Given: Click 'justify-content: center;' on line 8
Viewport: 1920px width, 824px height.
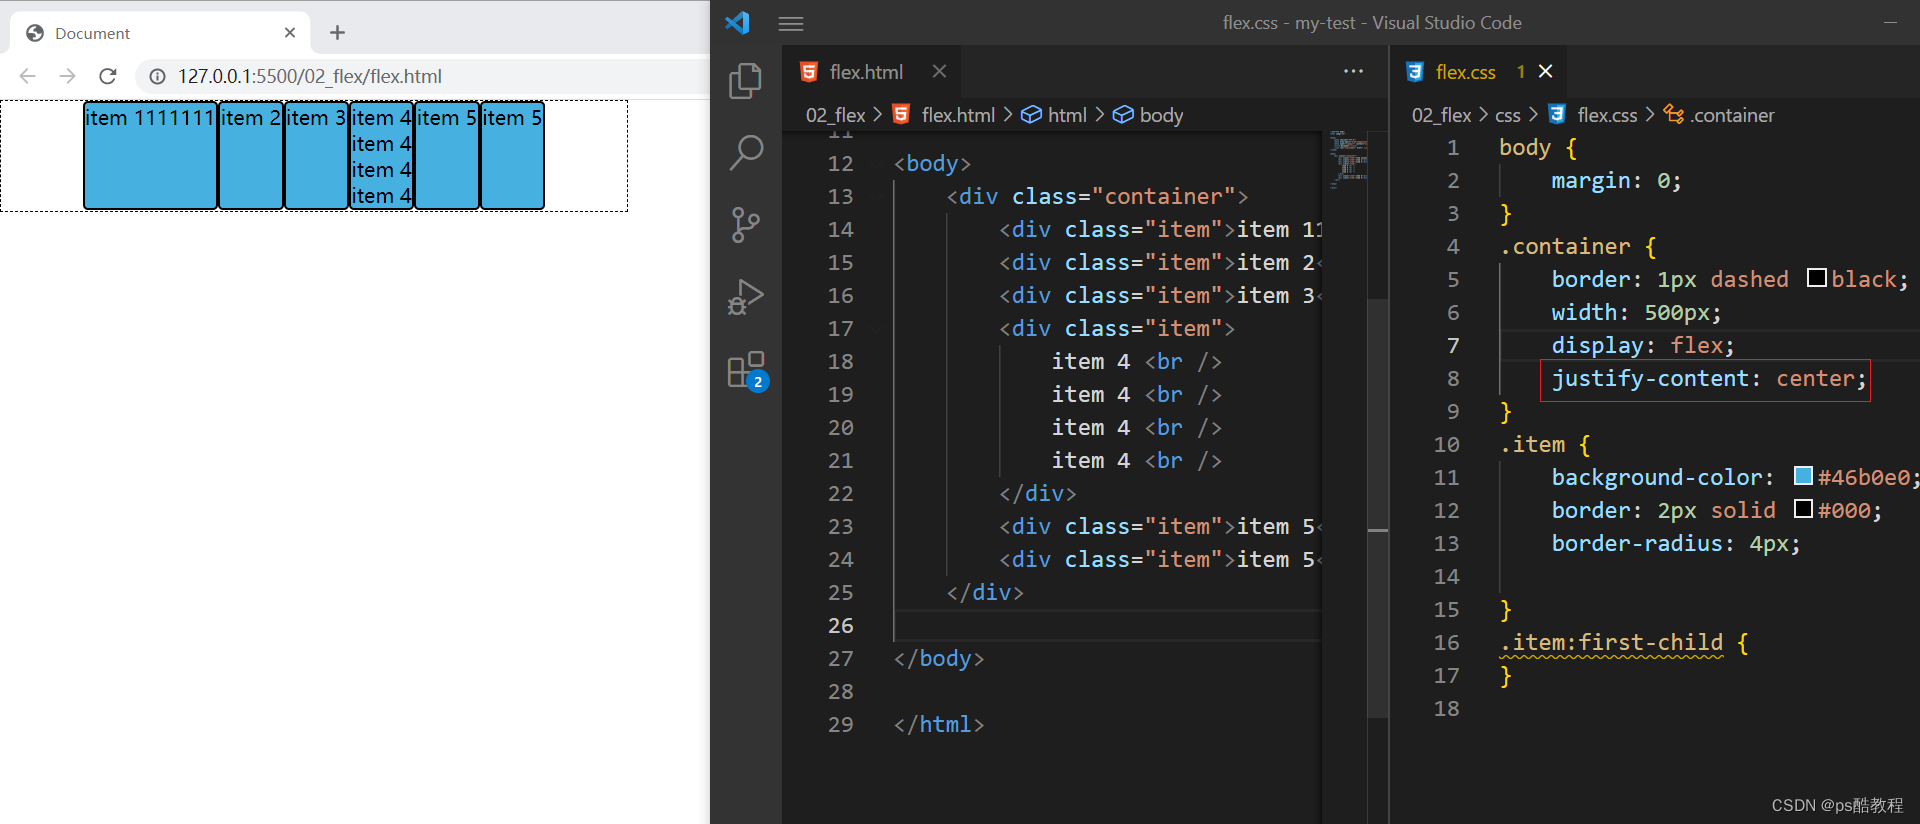Looking at the screenshot, I should pos(1708,379).
